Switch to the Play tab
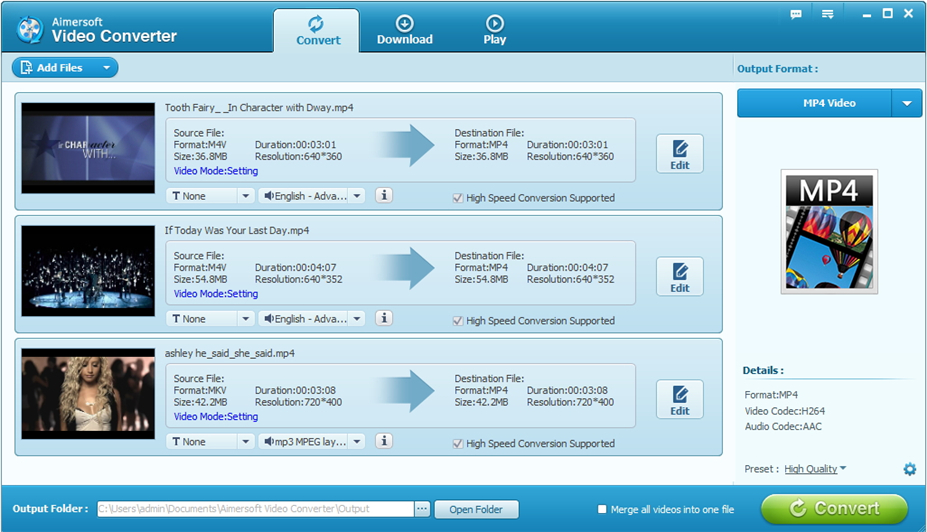 (494, 30)
